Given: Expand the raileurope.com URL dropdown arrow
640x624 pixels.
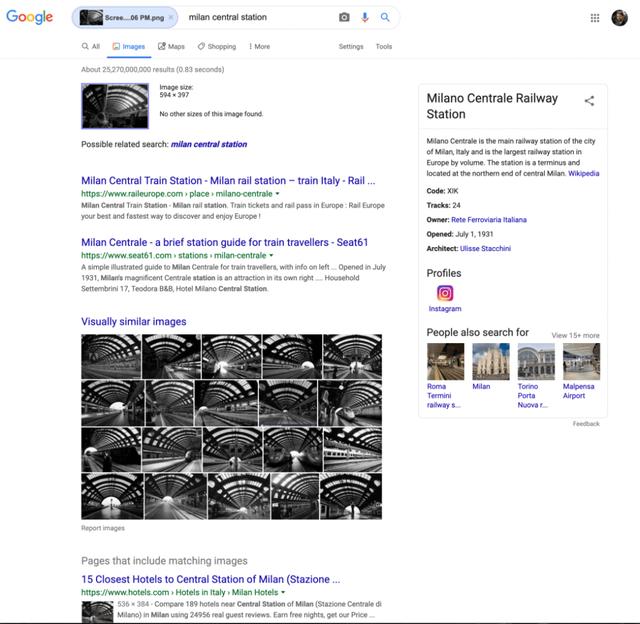Looking at the screenshot, I should [x=277, y=194].
